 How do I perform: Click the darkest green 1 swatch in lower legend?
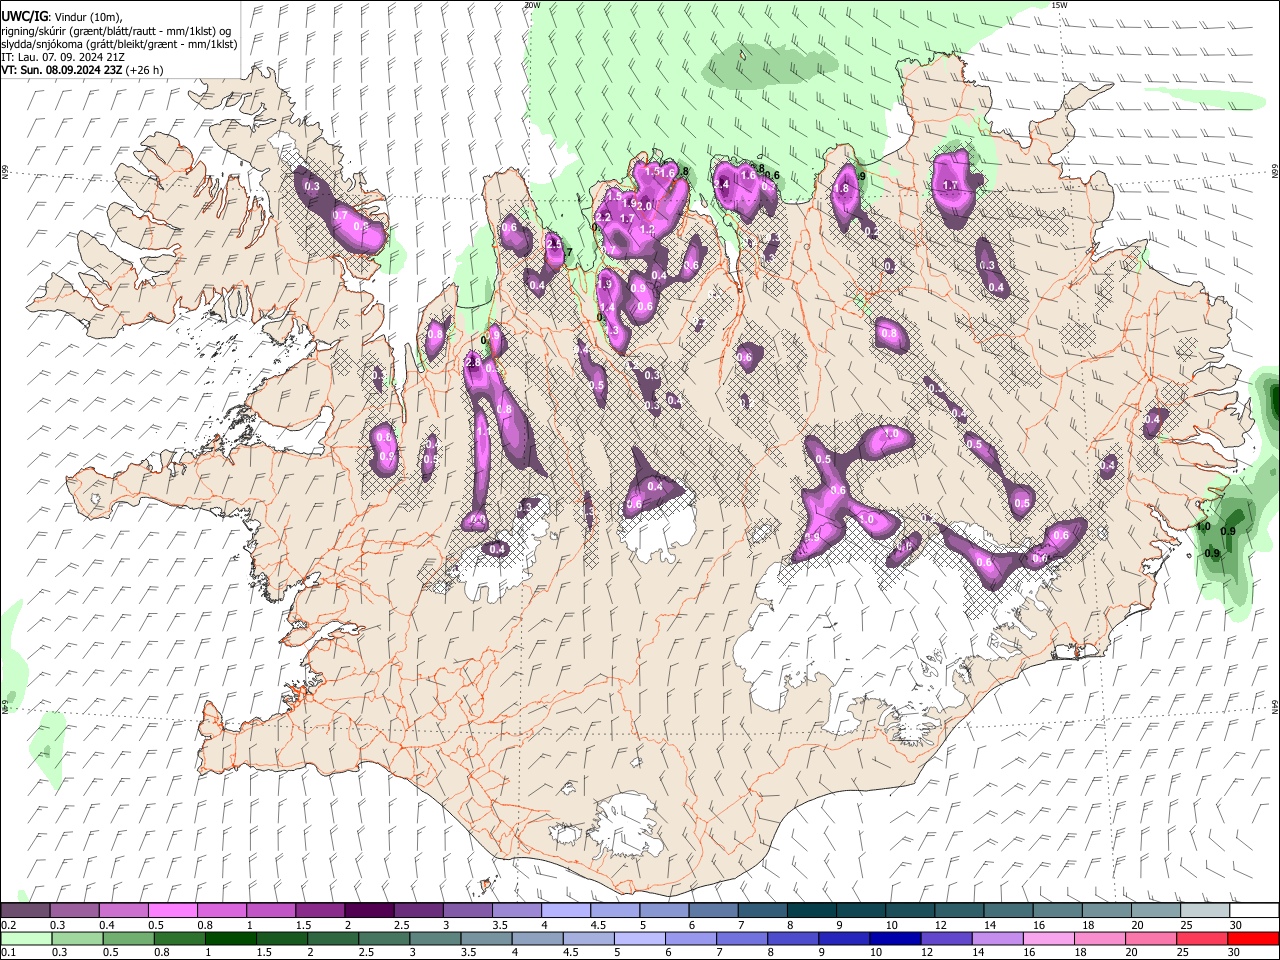coord(230,938)
